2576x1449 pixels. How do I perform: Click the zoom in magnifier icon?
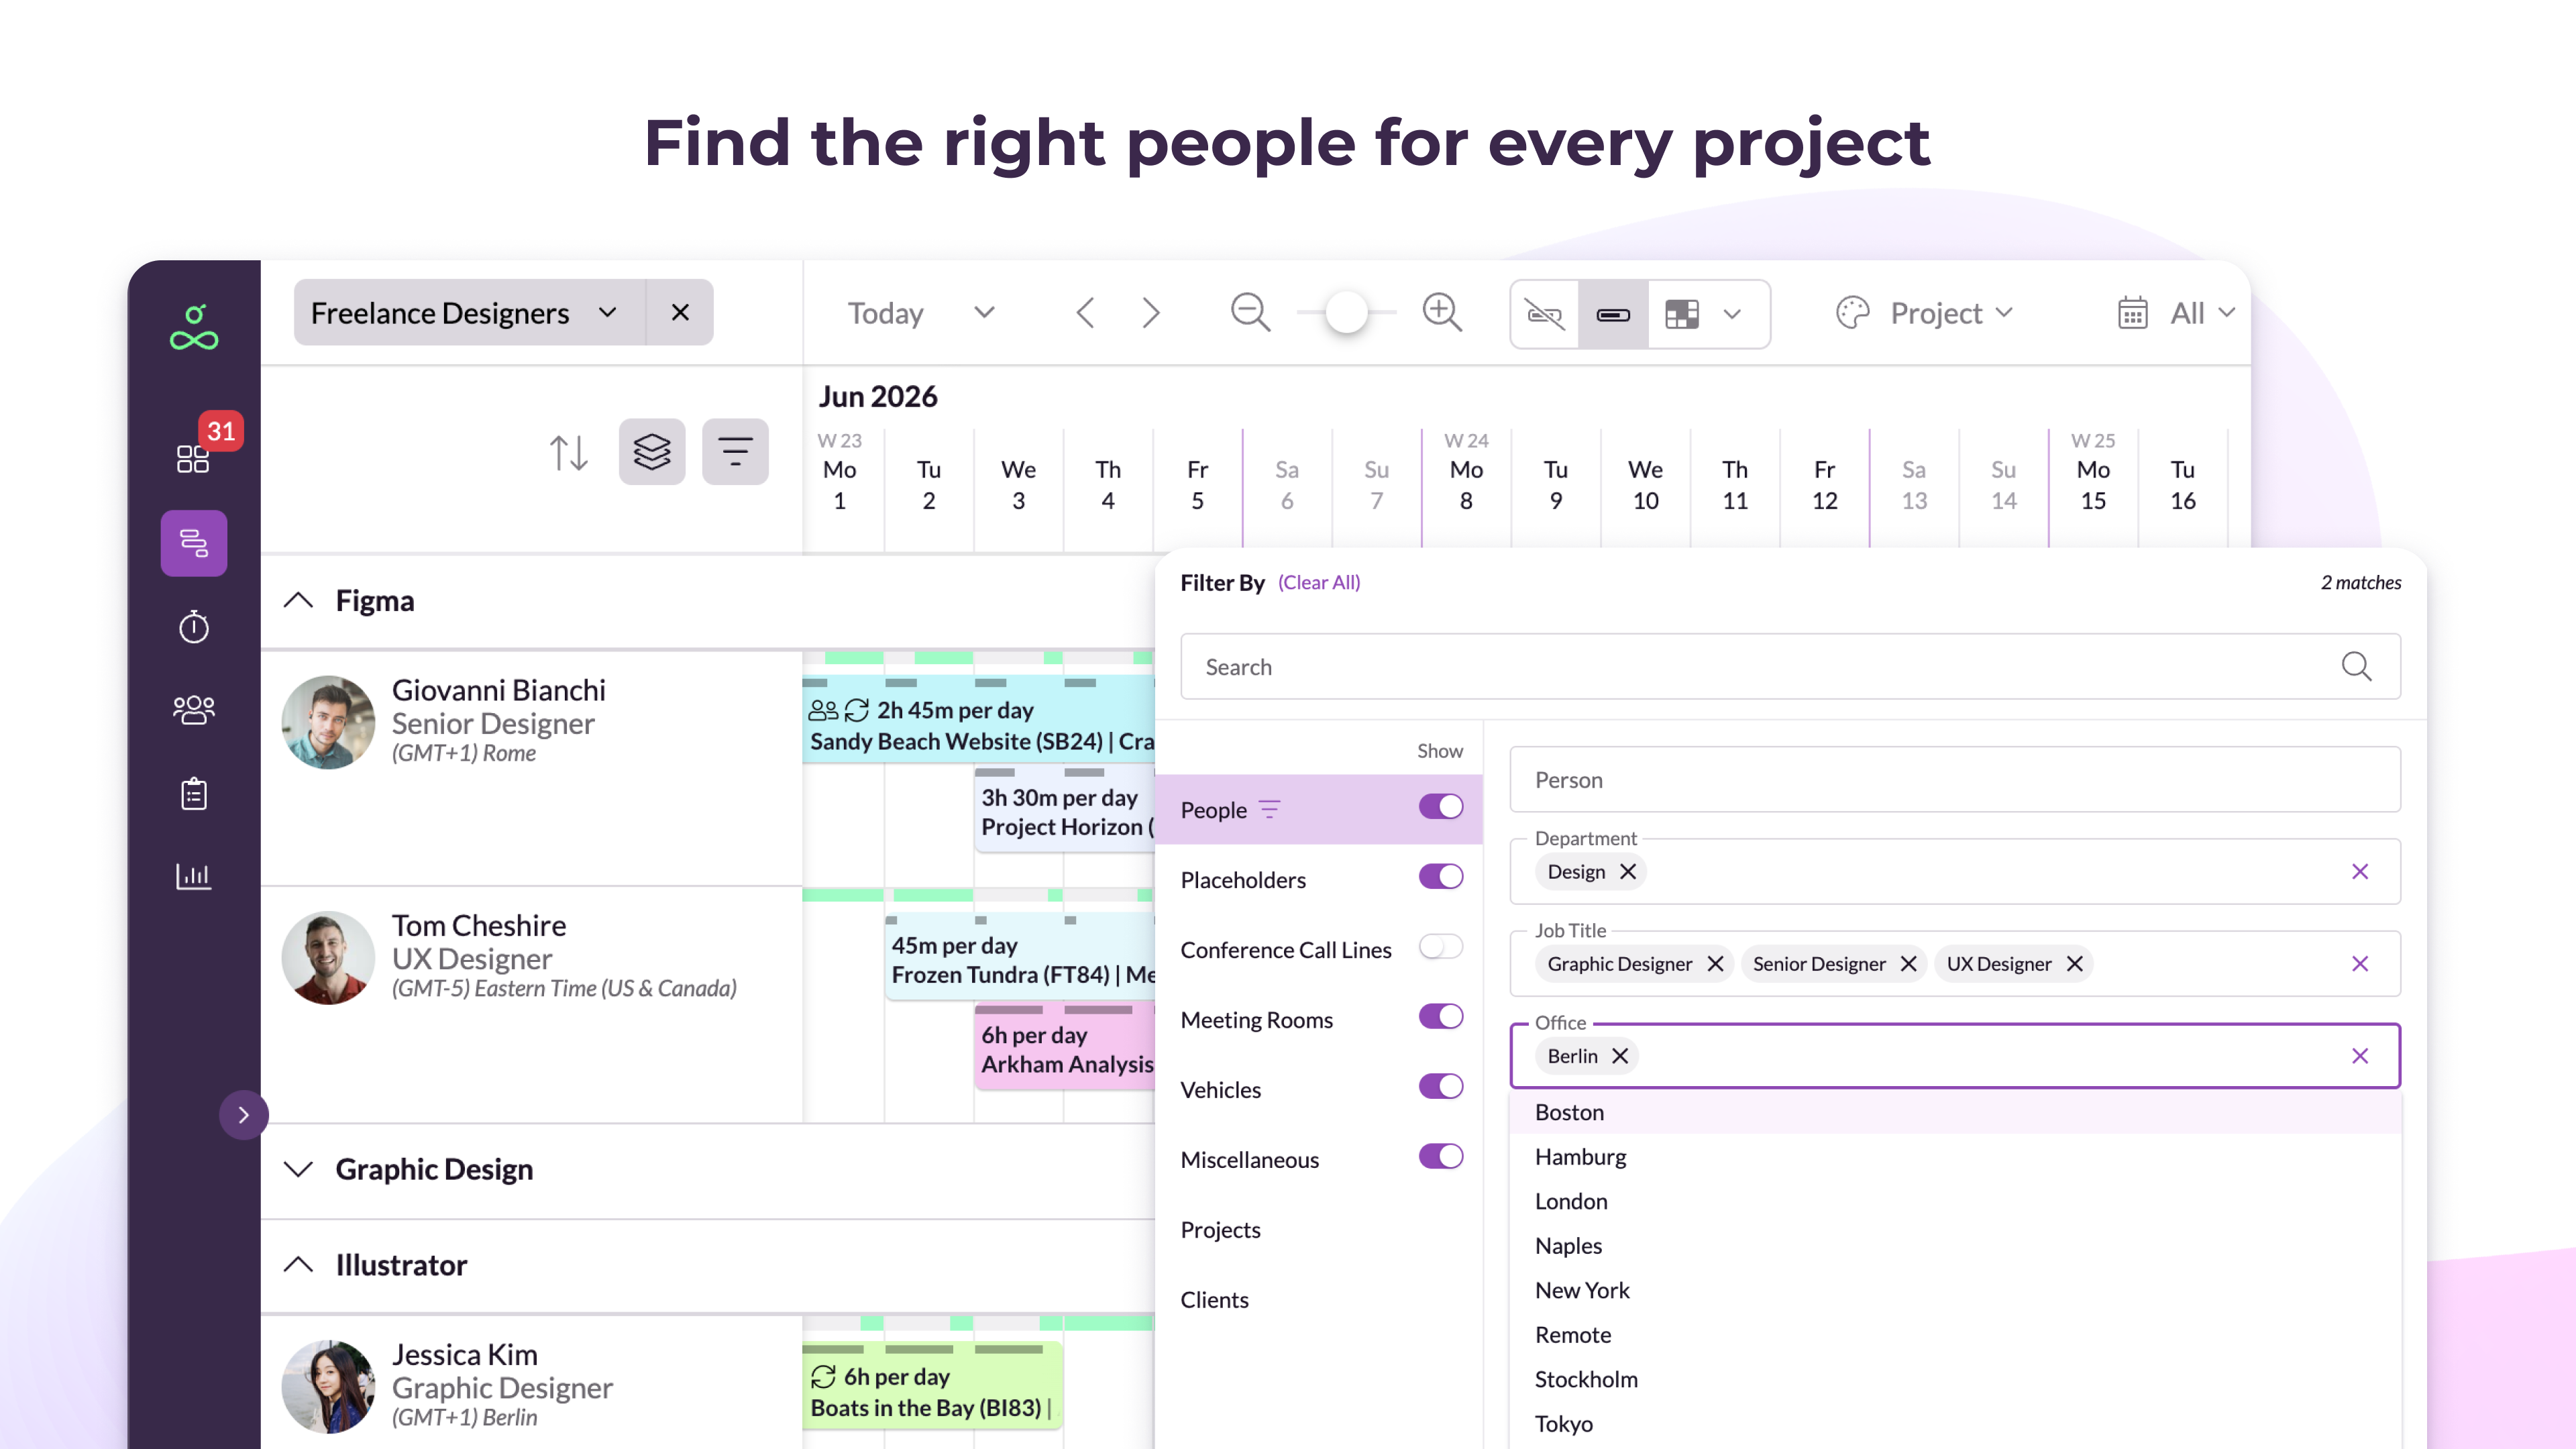point(1442,313)
